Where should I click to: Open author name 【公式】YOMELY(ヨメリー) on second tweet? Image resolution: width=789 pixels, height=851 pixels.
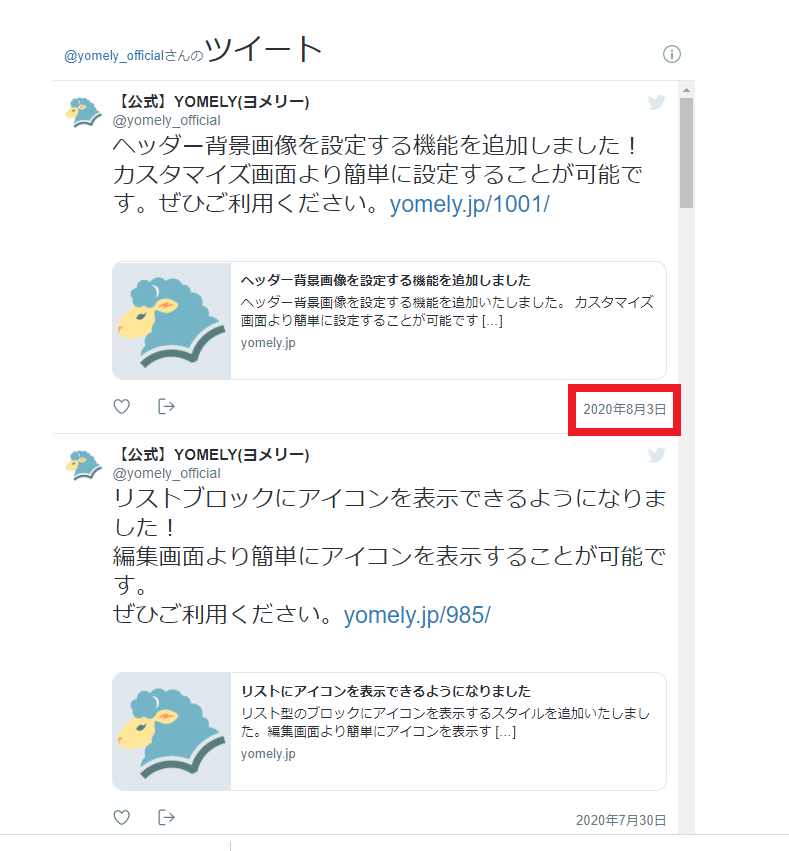[x=212, y=454]
